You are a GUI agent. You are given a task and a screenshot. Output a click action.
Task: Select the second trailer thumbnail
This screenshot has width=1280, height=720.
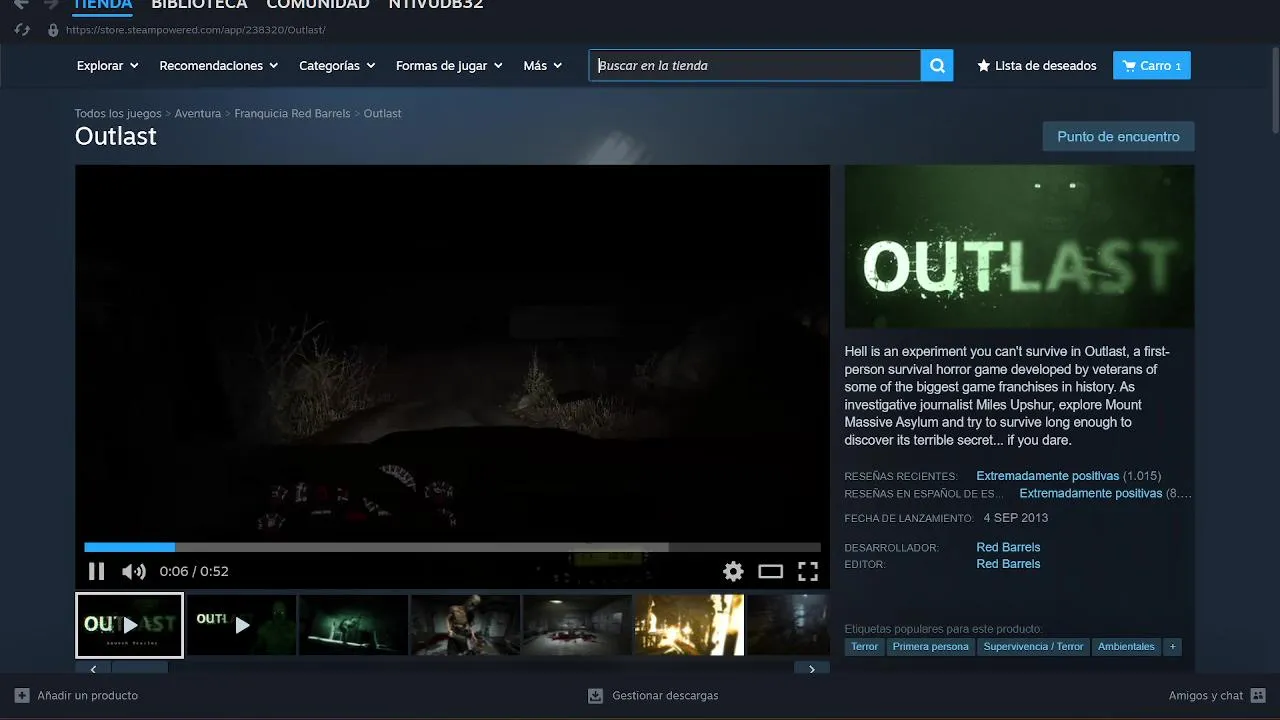pos(241,625)
